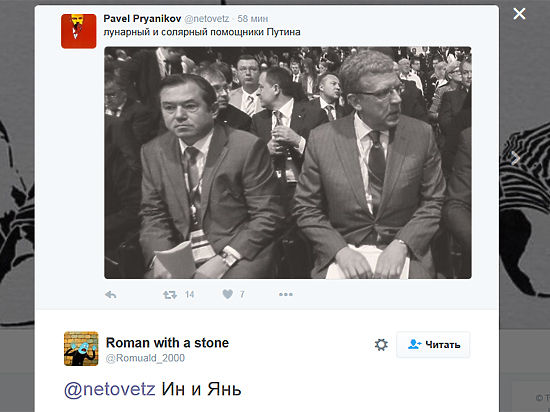Open the three-dot more options menu
The height and width of the screenshot is (412, 550).
click(286, 295)
